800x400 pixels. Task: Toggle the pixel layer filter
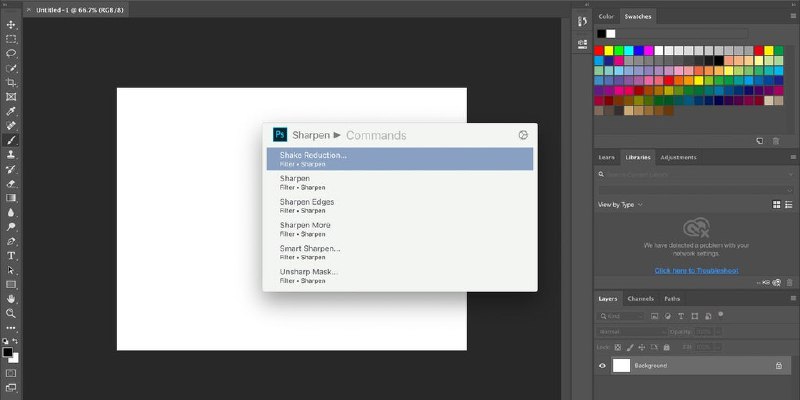[655, 316]
